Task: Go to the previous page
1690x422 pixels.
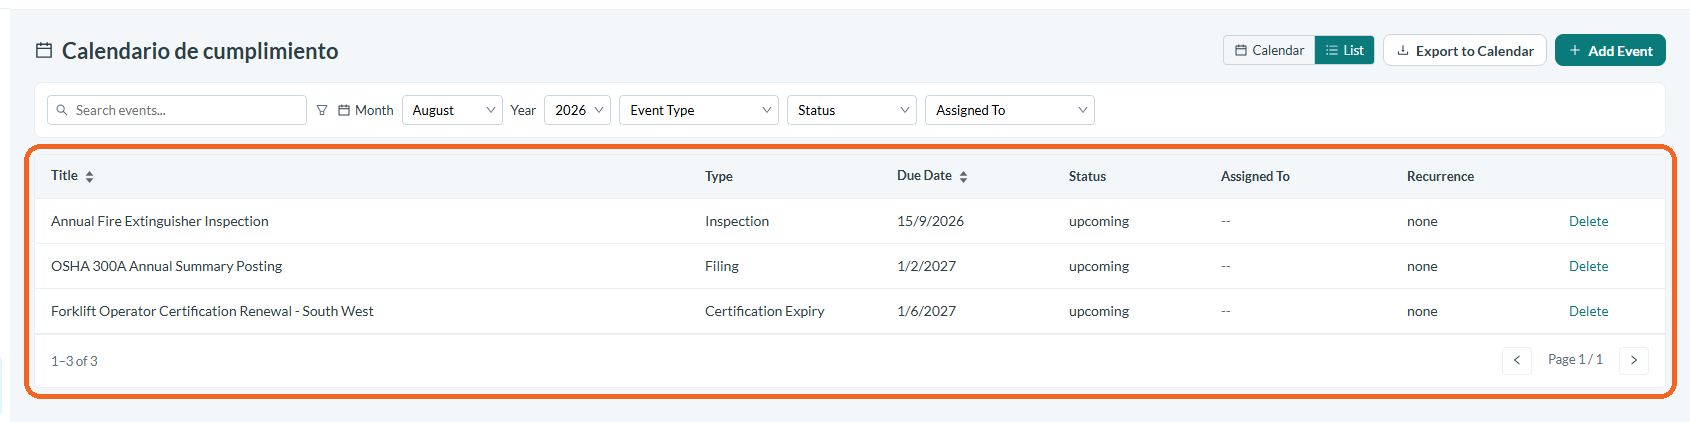Action: click(1517, 360)
